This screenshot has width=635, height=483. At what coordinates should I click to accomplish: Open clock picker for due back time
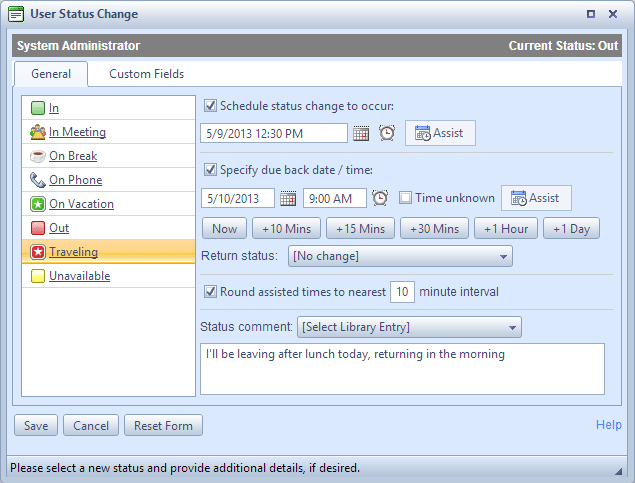coord(380,198)
